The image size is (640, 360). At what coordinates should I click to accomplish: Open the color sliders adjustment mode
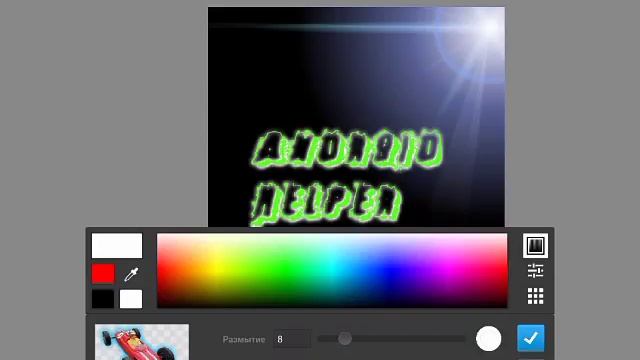[535, 271]
